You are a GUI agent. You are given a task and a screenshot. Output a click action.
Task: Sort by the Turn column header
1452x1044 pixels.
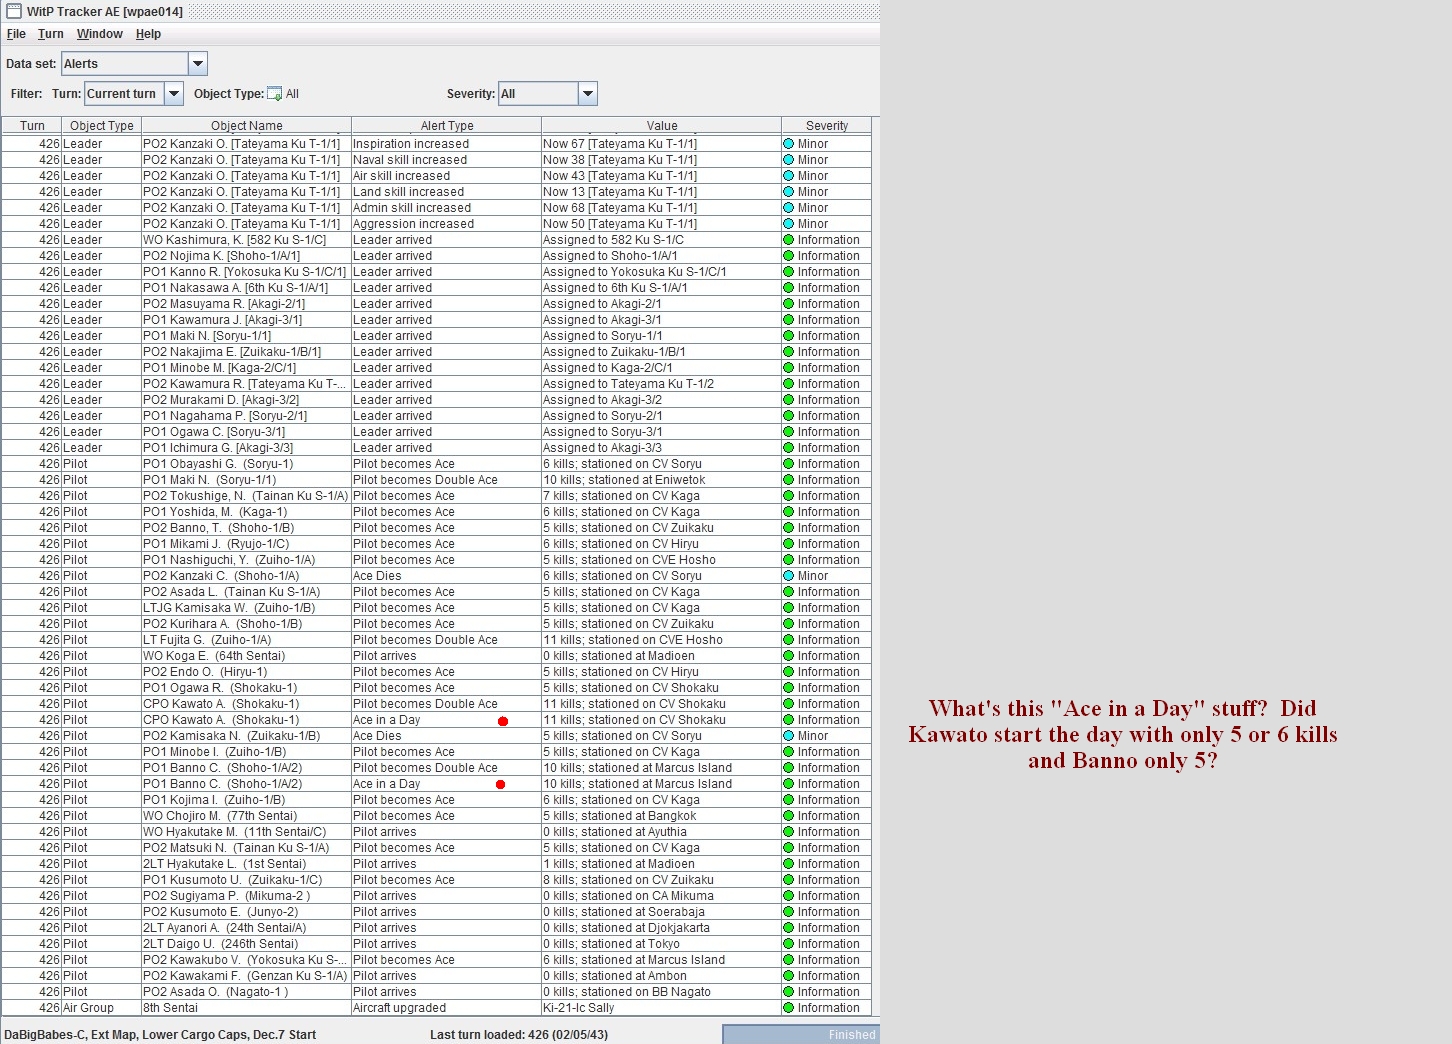point(32,126)
